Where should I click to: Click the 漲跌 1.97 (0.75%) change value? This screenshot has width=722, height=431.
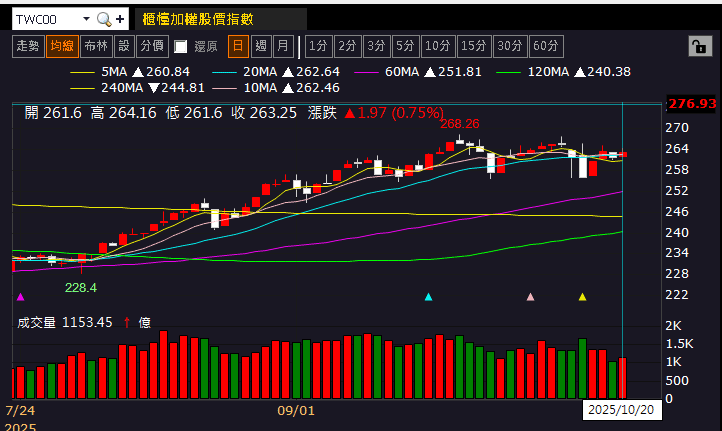[x=376, y=113]
